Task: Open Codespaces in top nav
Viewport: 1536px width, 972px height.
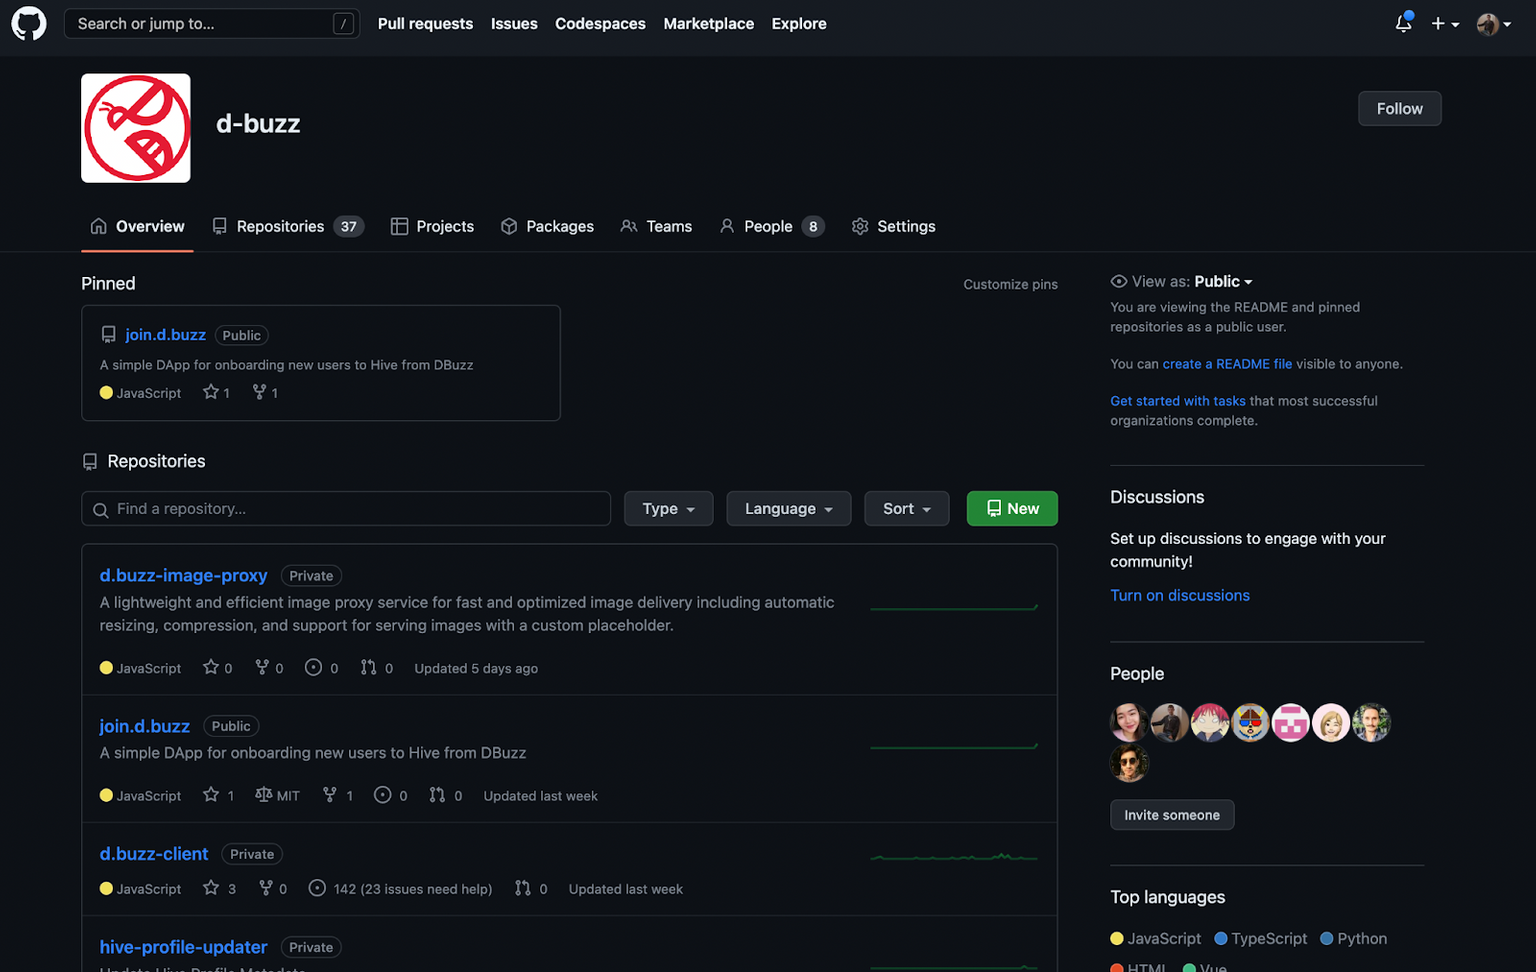Action: point(600,24)
